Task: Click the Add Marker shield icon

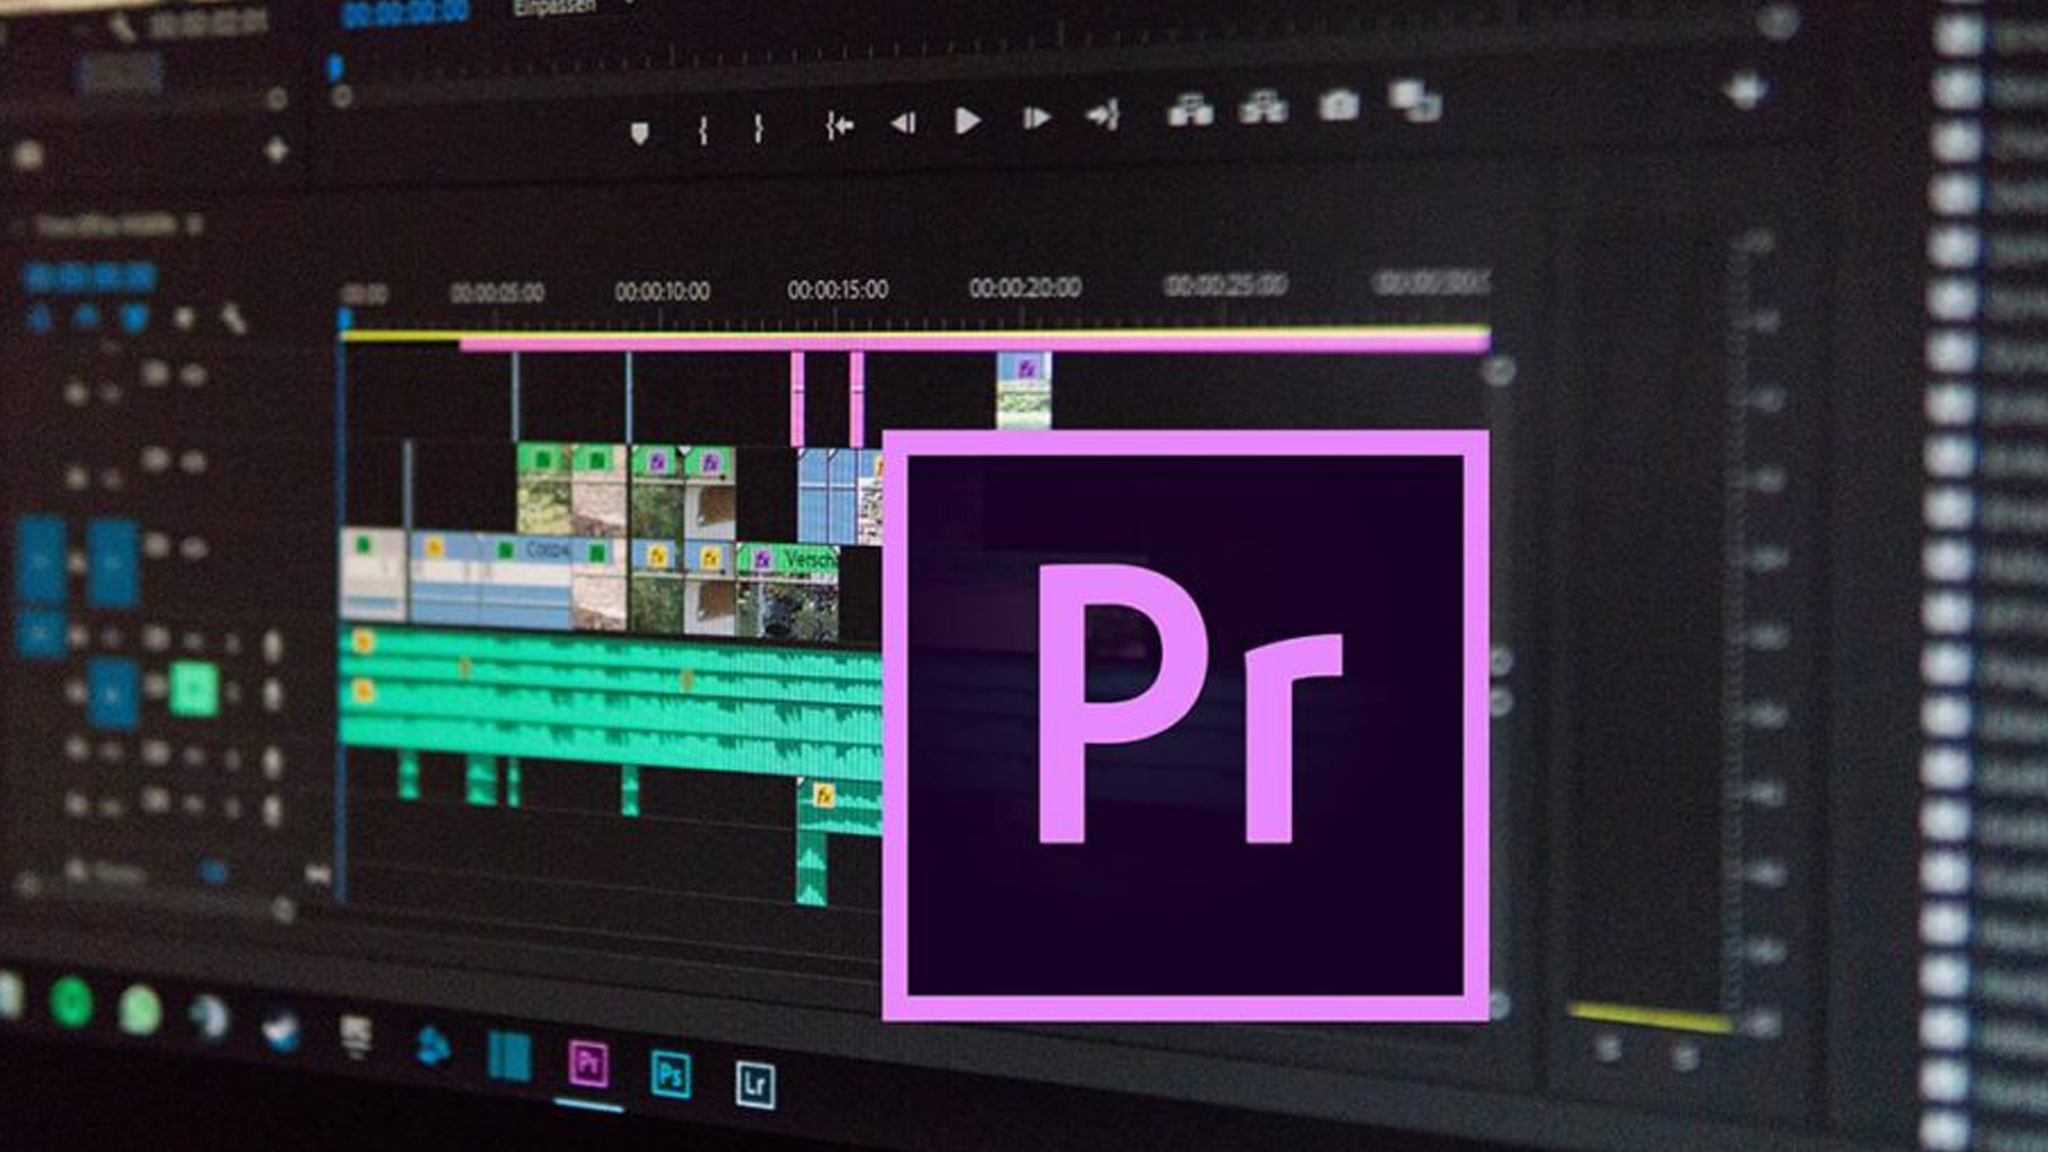Action: (639, 133)
